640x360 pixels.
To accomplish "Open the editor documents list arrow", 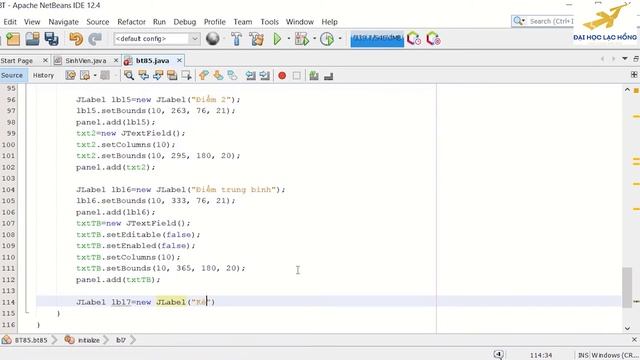I will (x=624, y=59).
